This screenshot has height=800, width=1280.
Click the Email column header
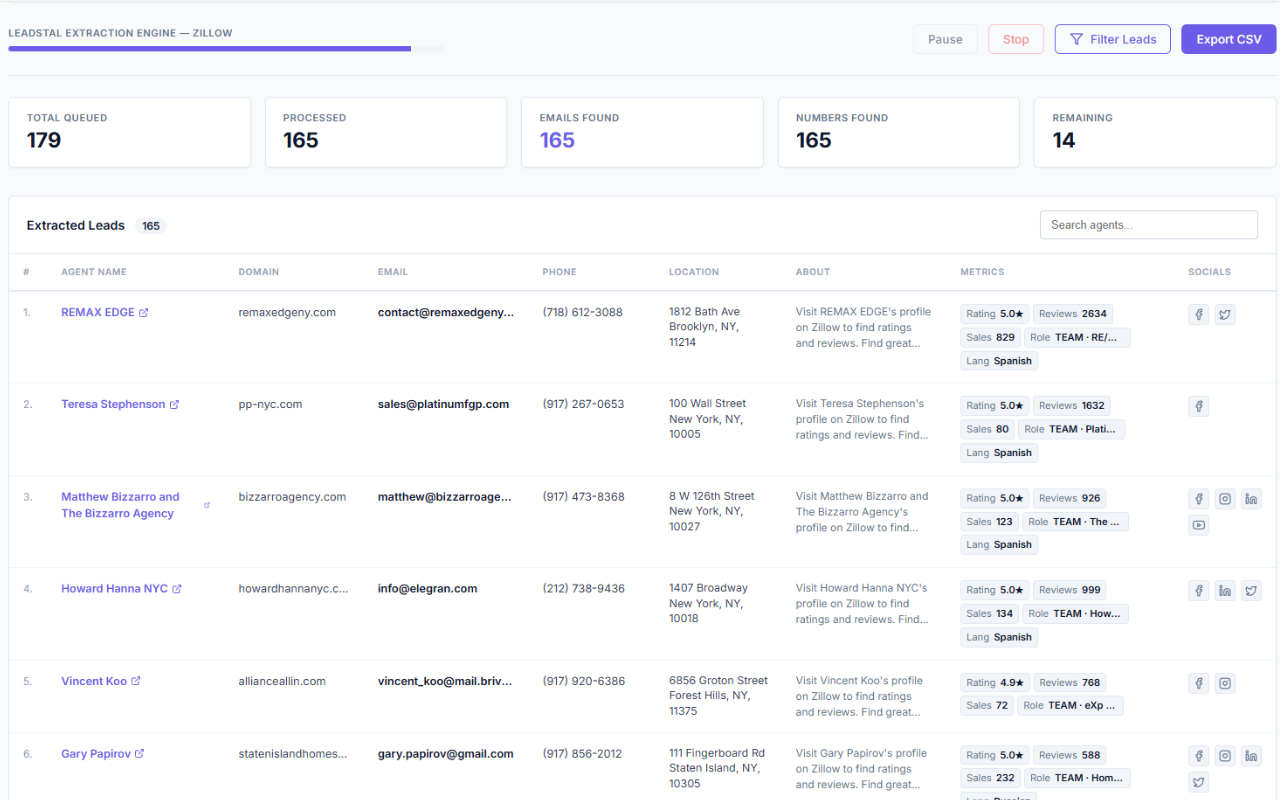pos(393,272)
